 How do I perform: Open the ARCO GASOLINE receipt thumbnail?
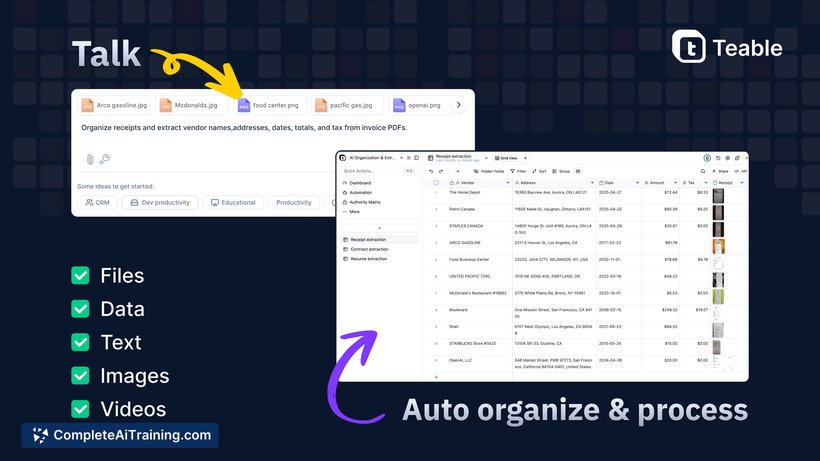(x=719, y=246)
